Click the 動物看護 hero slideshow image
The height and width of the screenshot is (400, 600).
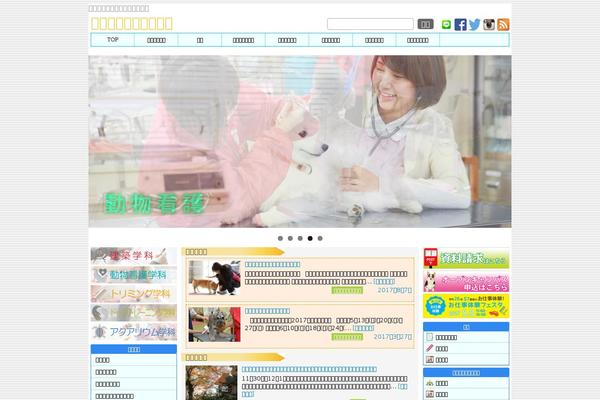(300, 141)
